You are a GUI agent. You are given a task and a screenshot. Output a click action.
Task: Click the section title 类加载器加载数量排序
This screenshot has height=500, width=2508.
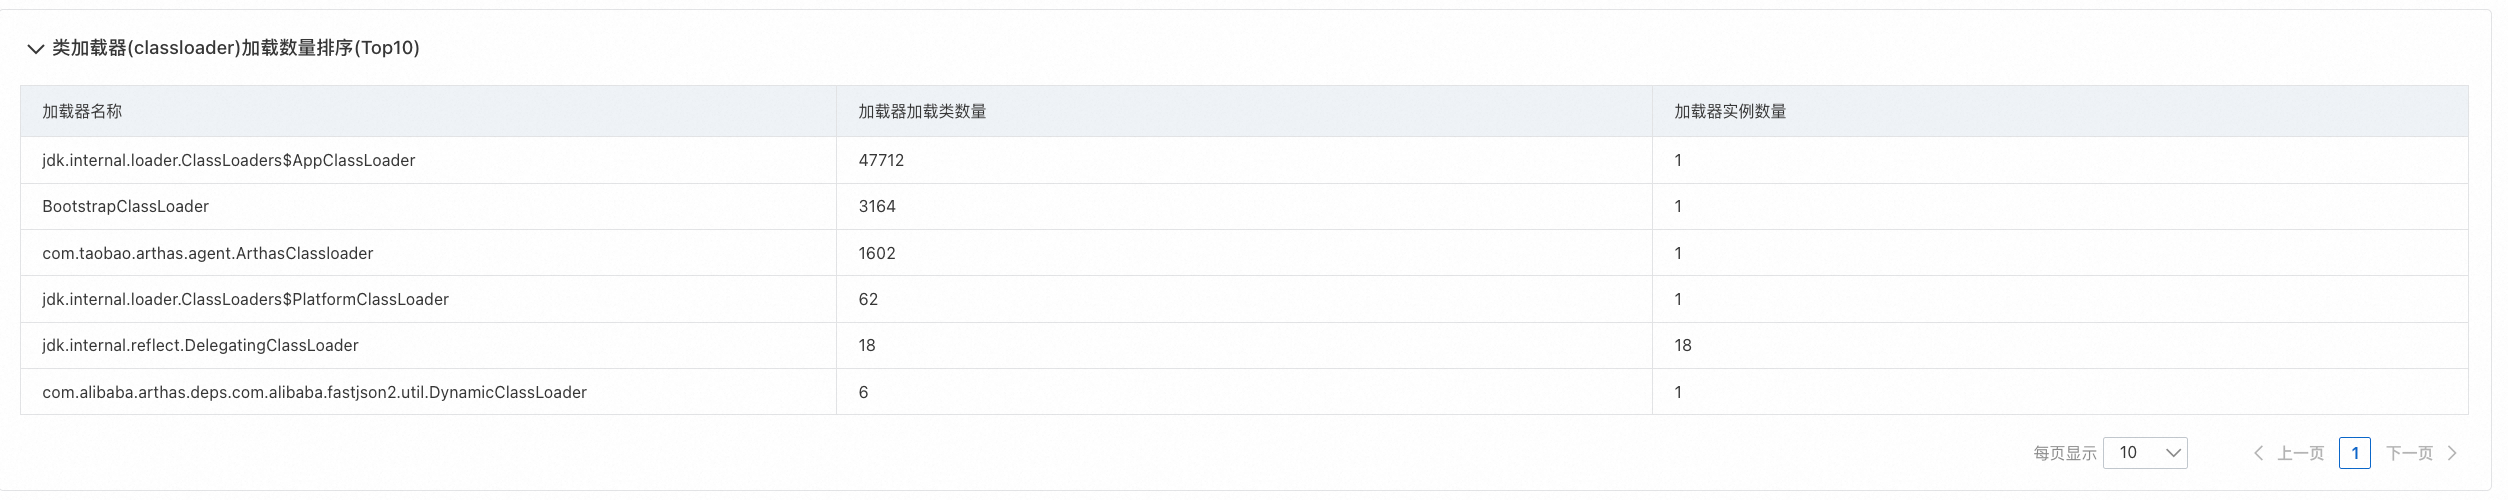coord(236,48)
